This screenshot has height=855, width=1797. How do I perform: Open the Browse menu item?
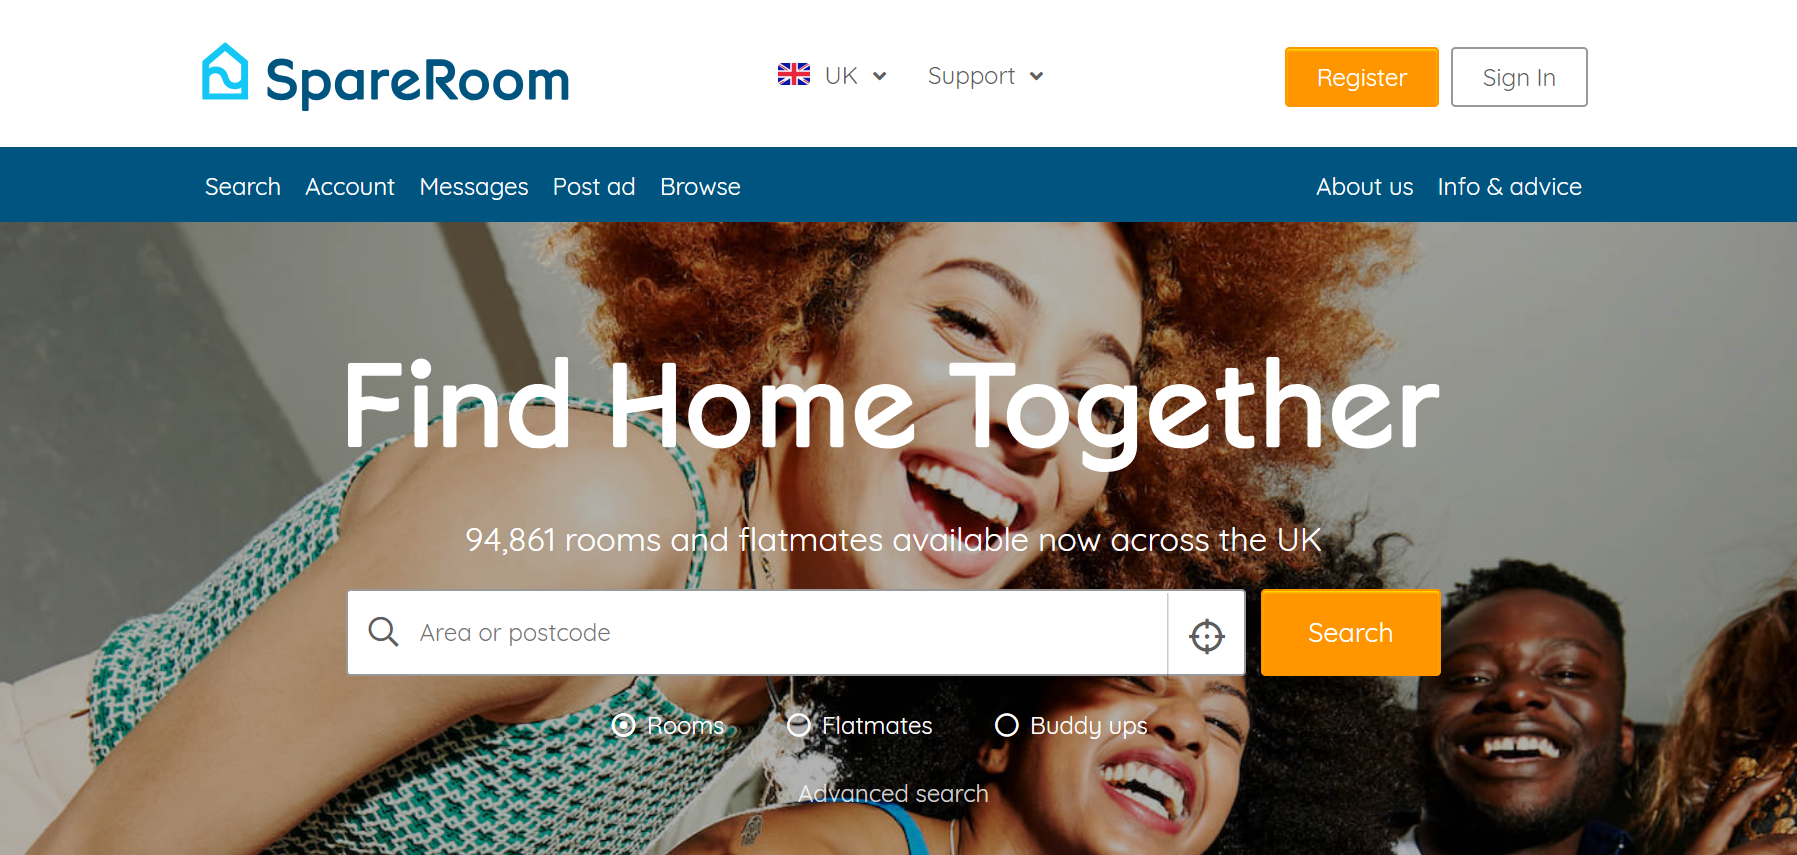click(x=700, y=187)
